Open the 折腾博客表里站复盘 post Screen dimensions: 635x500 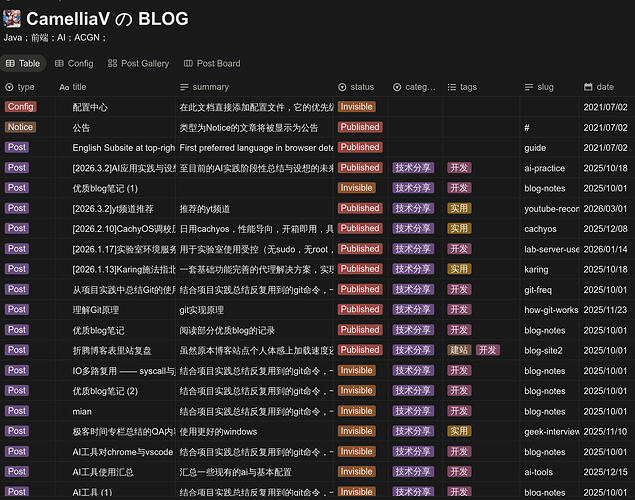[x=112, y=351]
